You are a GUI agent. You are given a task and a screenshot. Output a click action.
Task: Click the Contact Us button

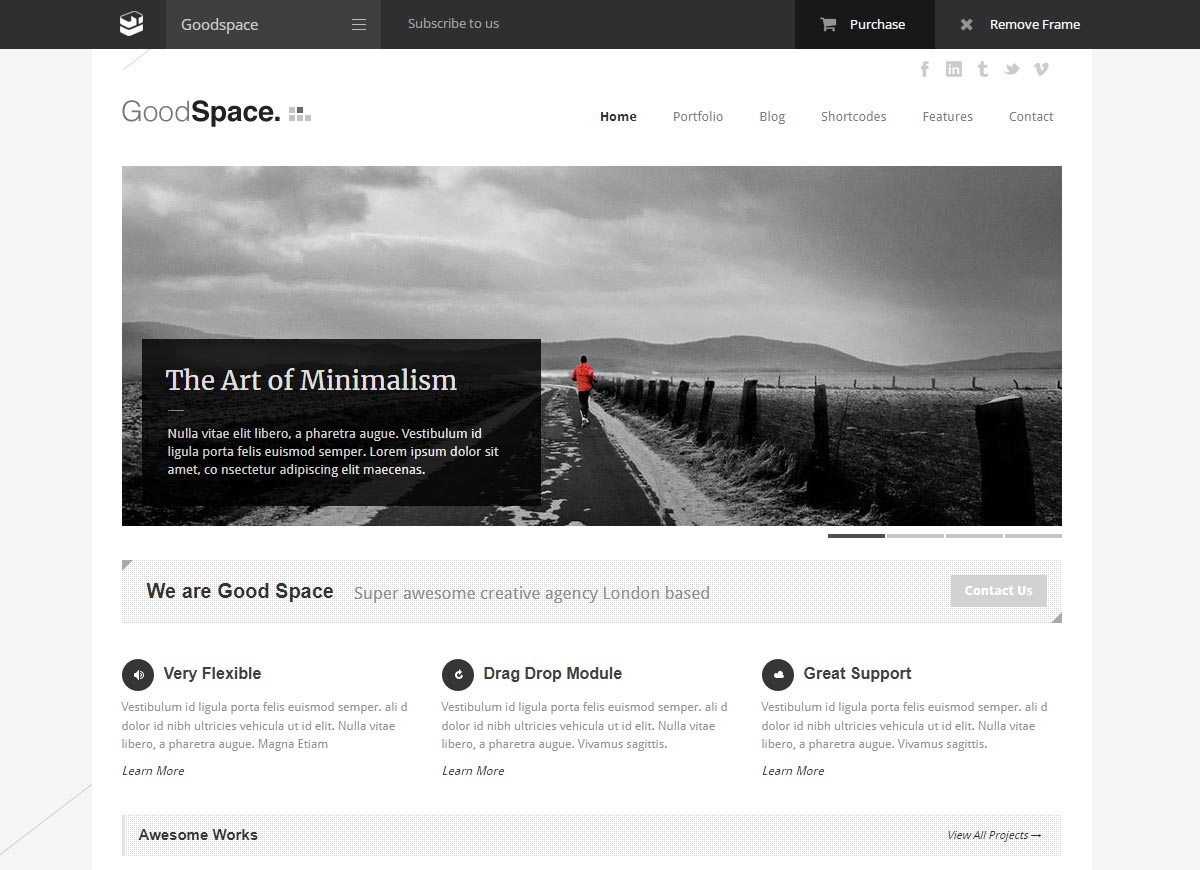tap(998, 591)
